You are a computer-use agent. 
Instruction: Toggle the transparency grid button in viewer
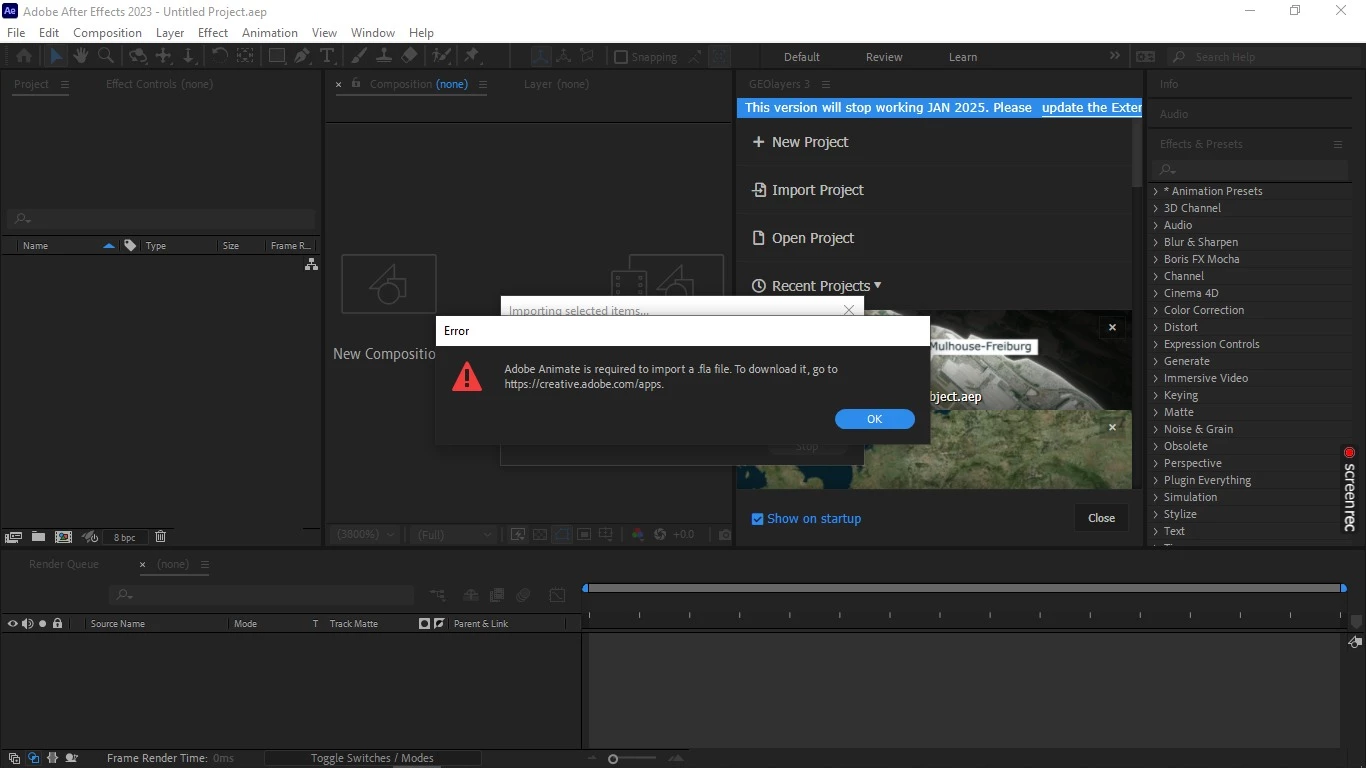[x=540, y=535]
